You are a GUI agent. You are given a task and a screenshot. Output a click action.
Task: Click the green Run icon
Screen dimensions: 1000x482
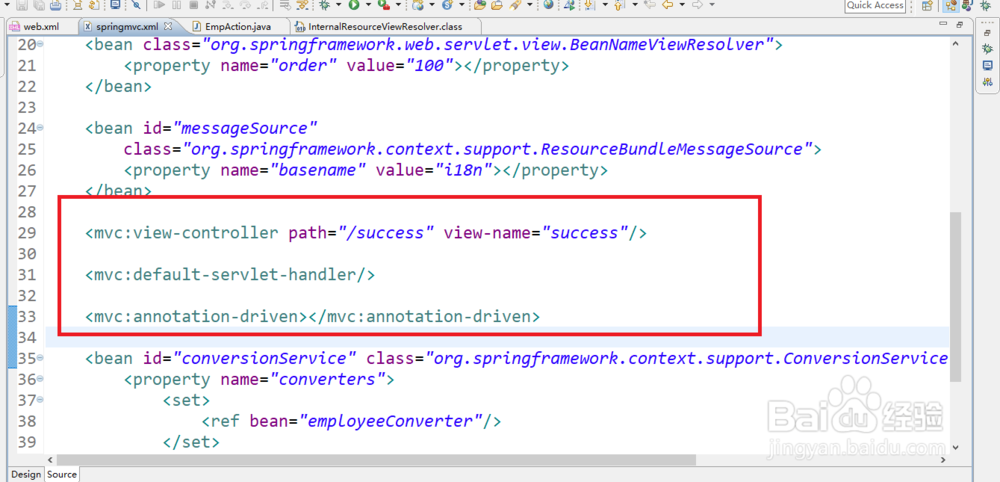click(354, 5)
